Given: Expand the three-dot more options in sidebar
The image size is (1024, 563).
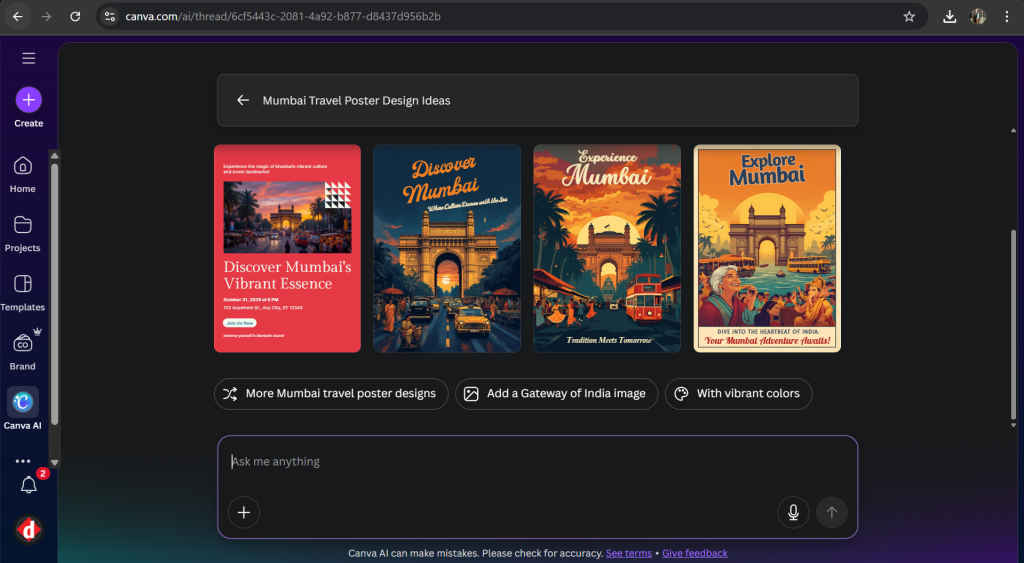Looking at the screenshot, I should (x=23, y=461).
